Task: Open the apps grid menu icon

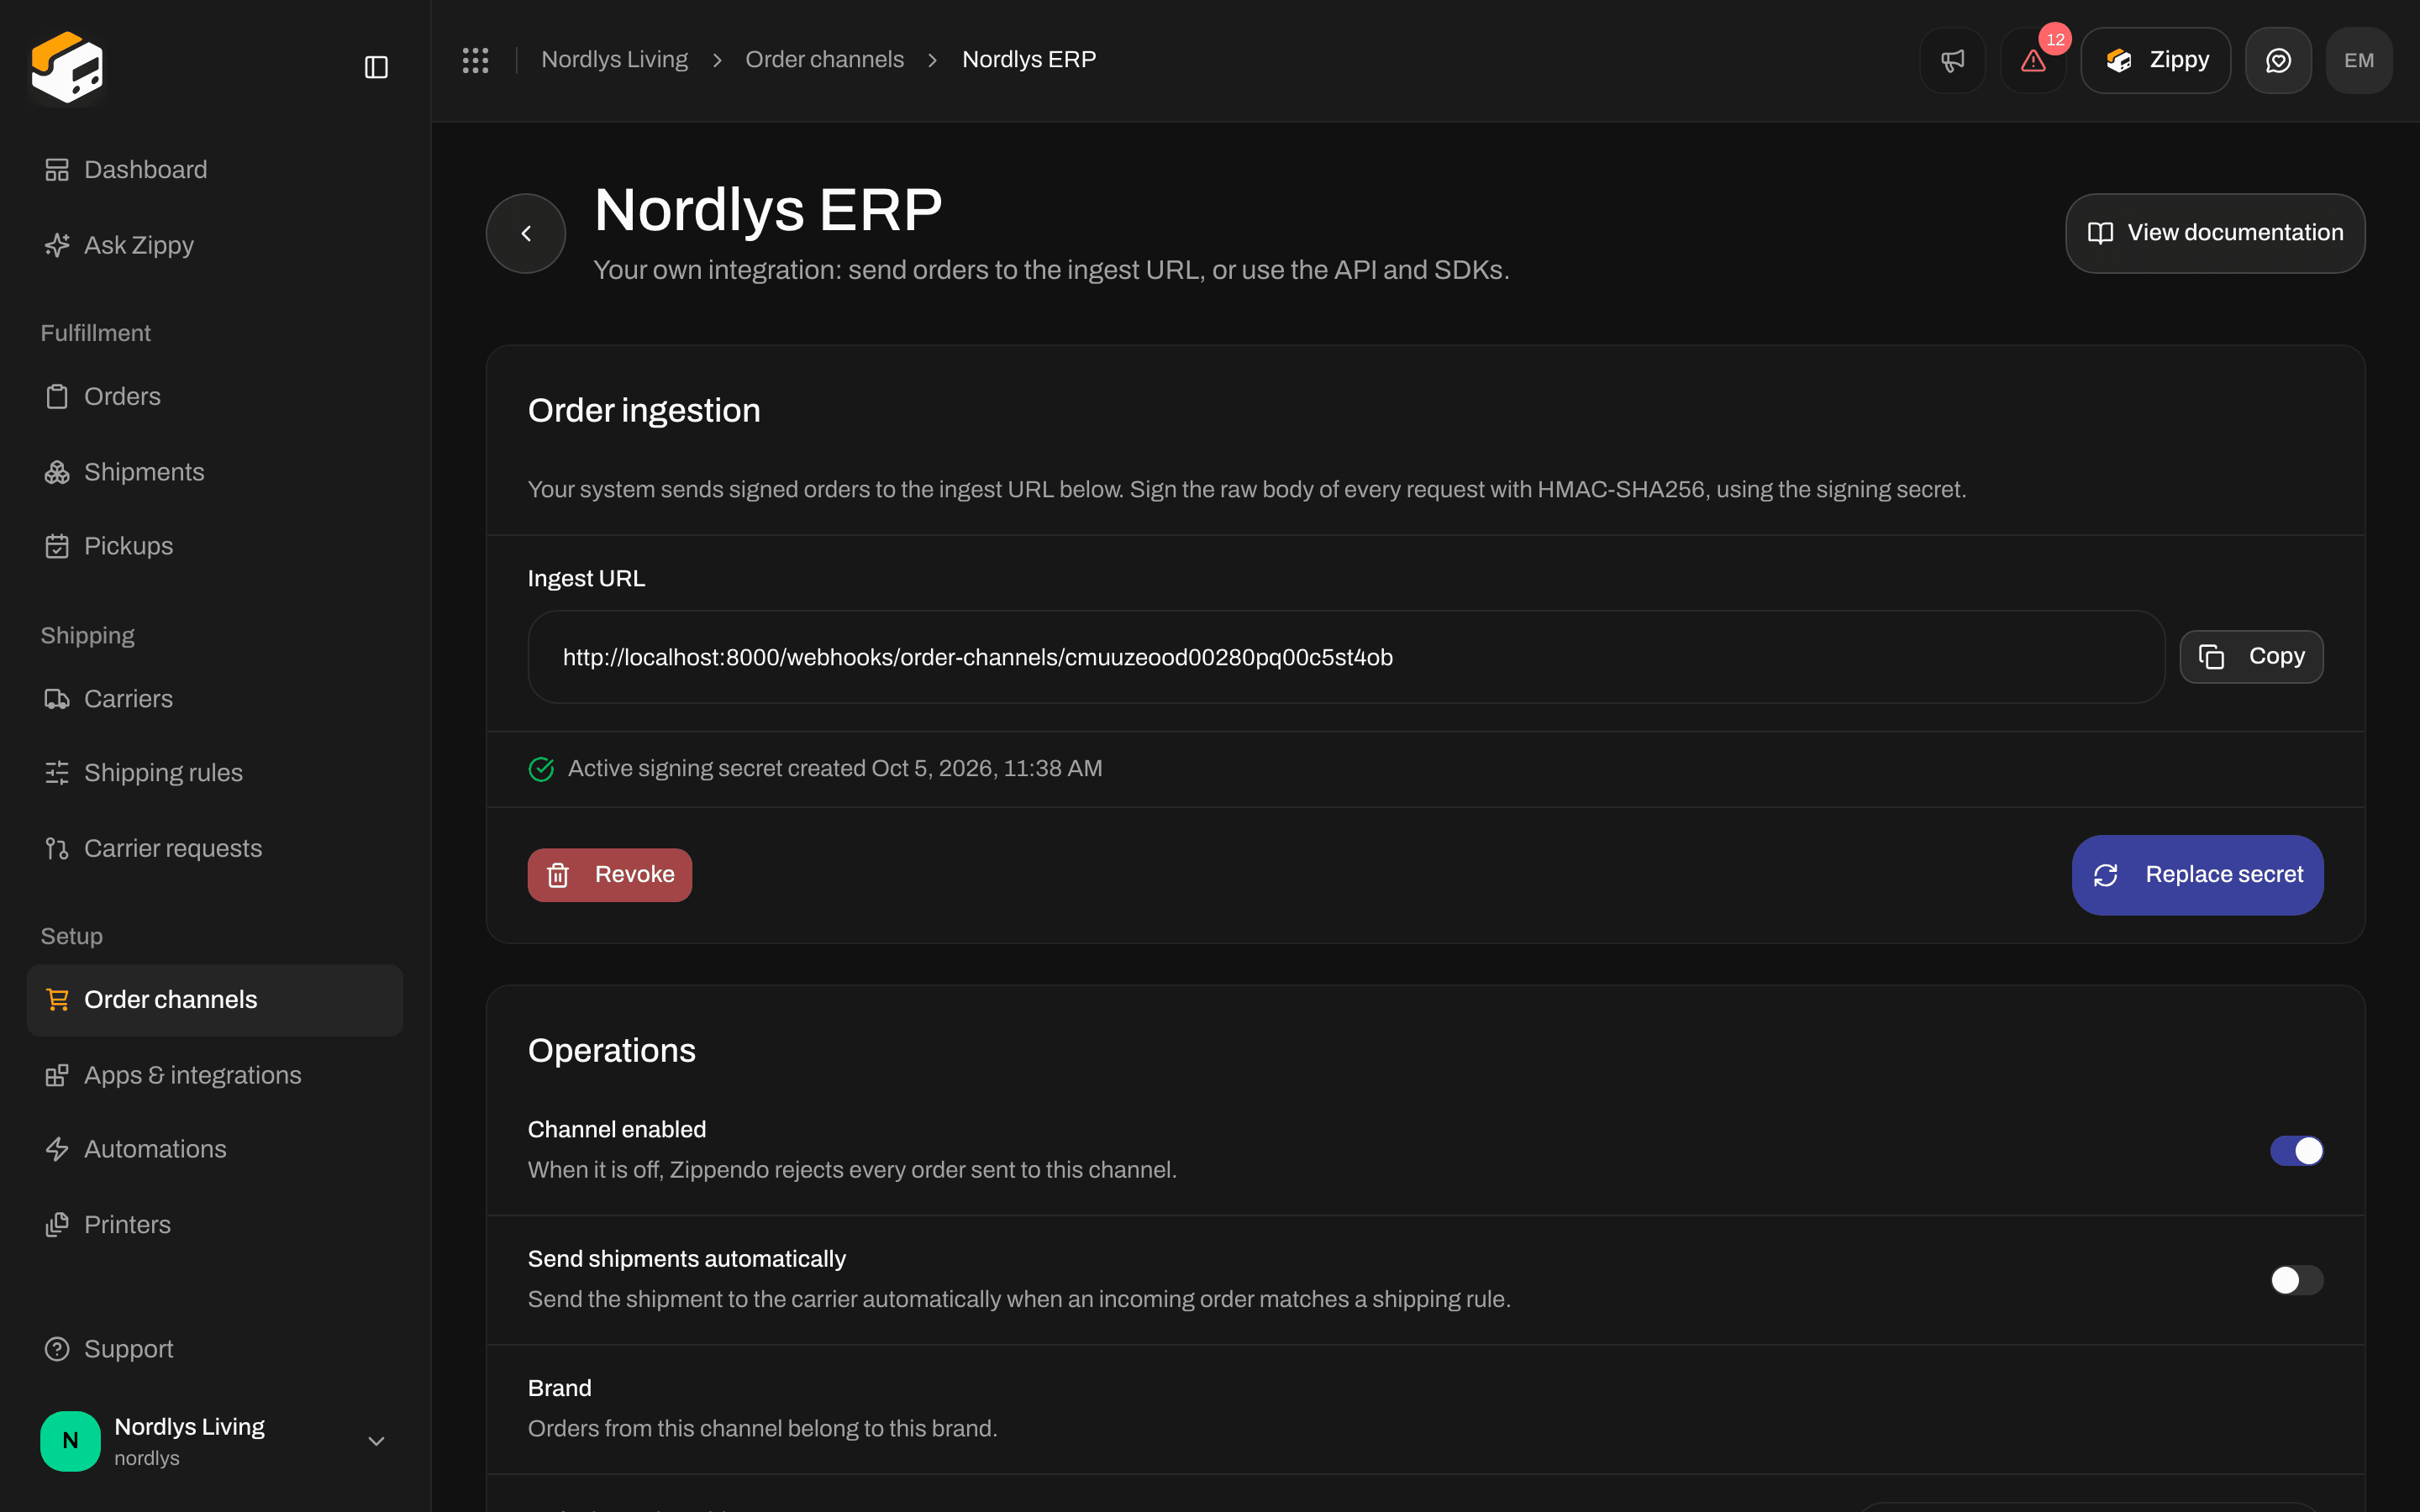Action: [x=475, y=60]
